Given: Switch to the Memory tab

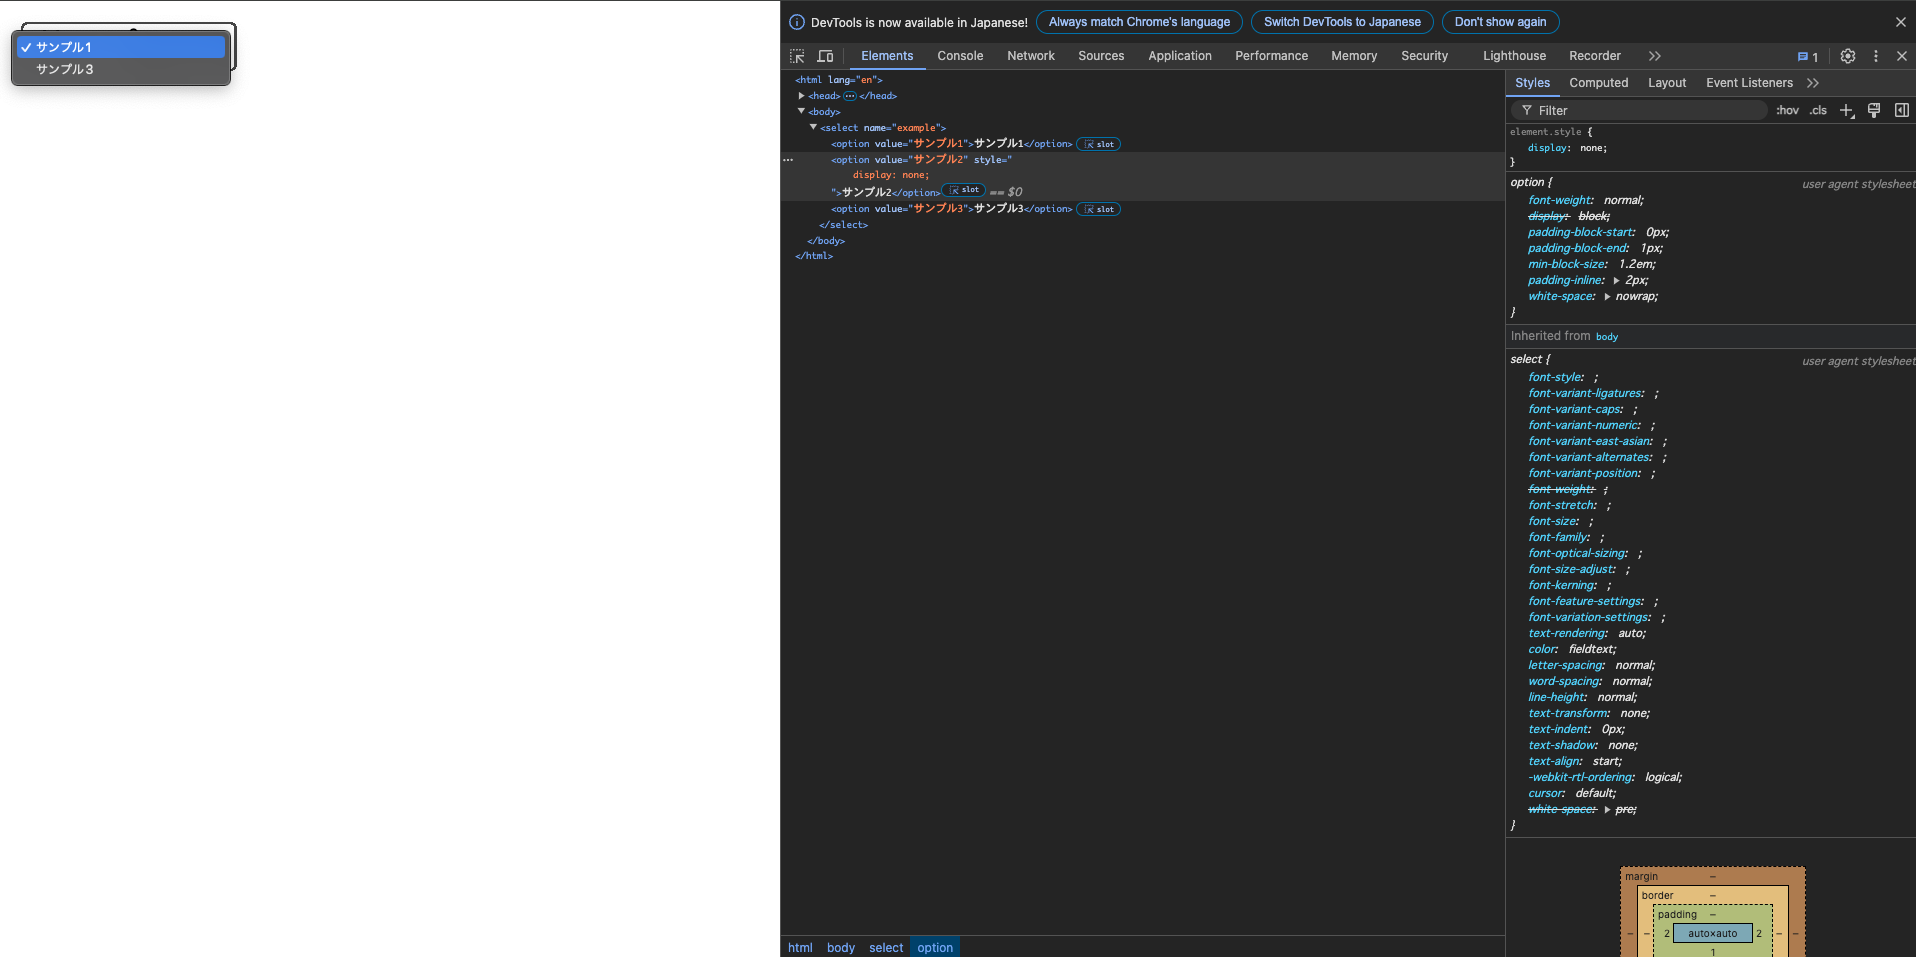Looking at the screenshot, I should pyautogui.click(x=1354, y=56).
